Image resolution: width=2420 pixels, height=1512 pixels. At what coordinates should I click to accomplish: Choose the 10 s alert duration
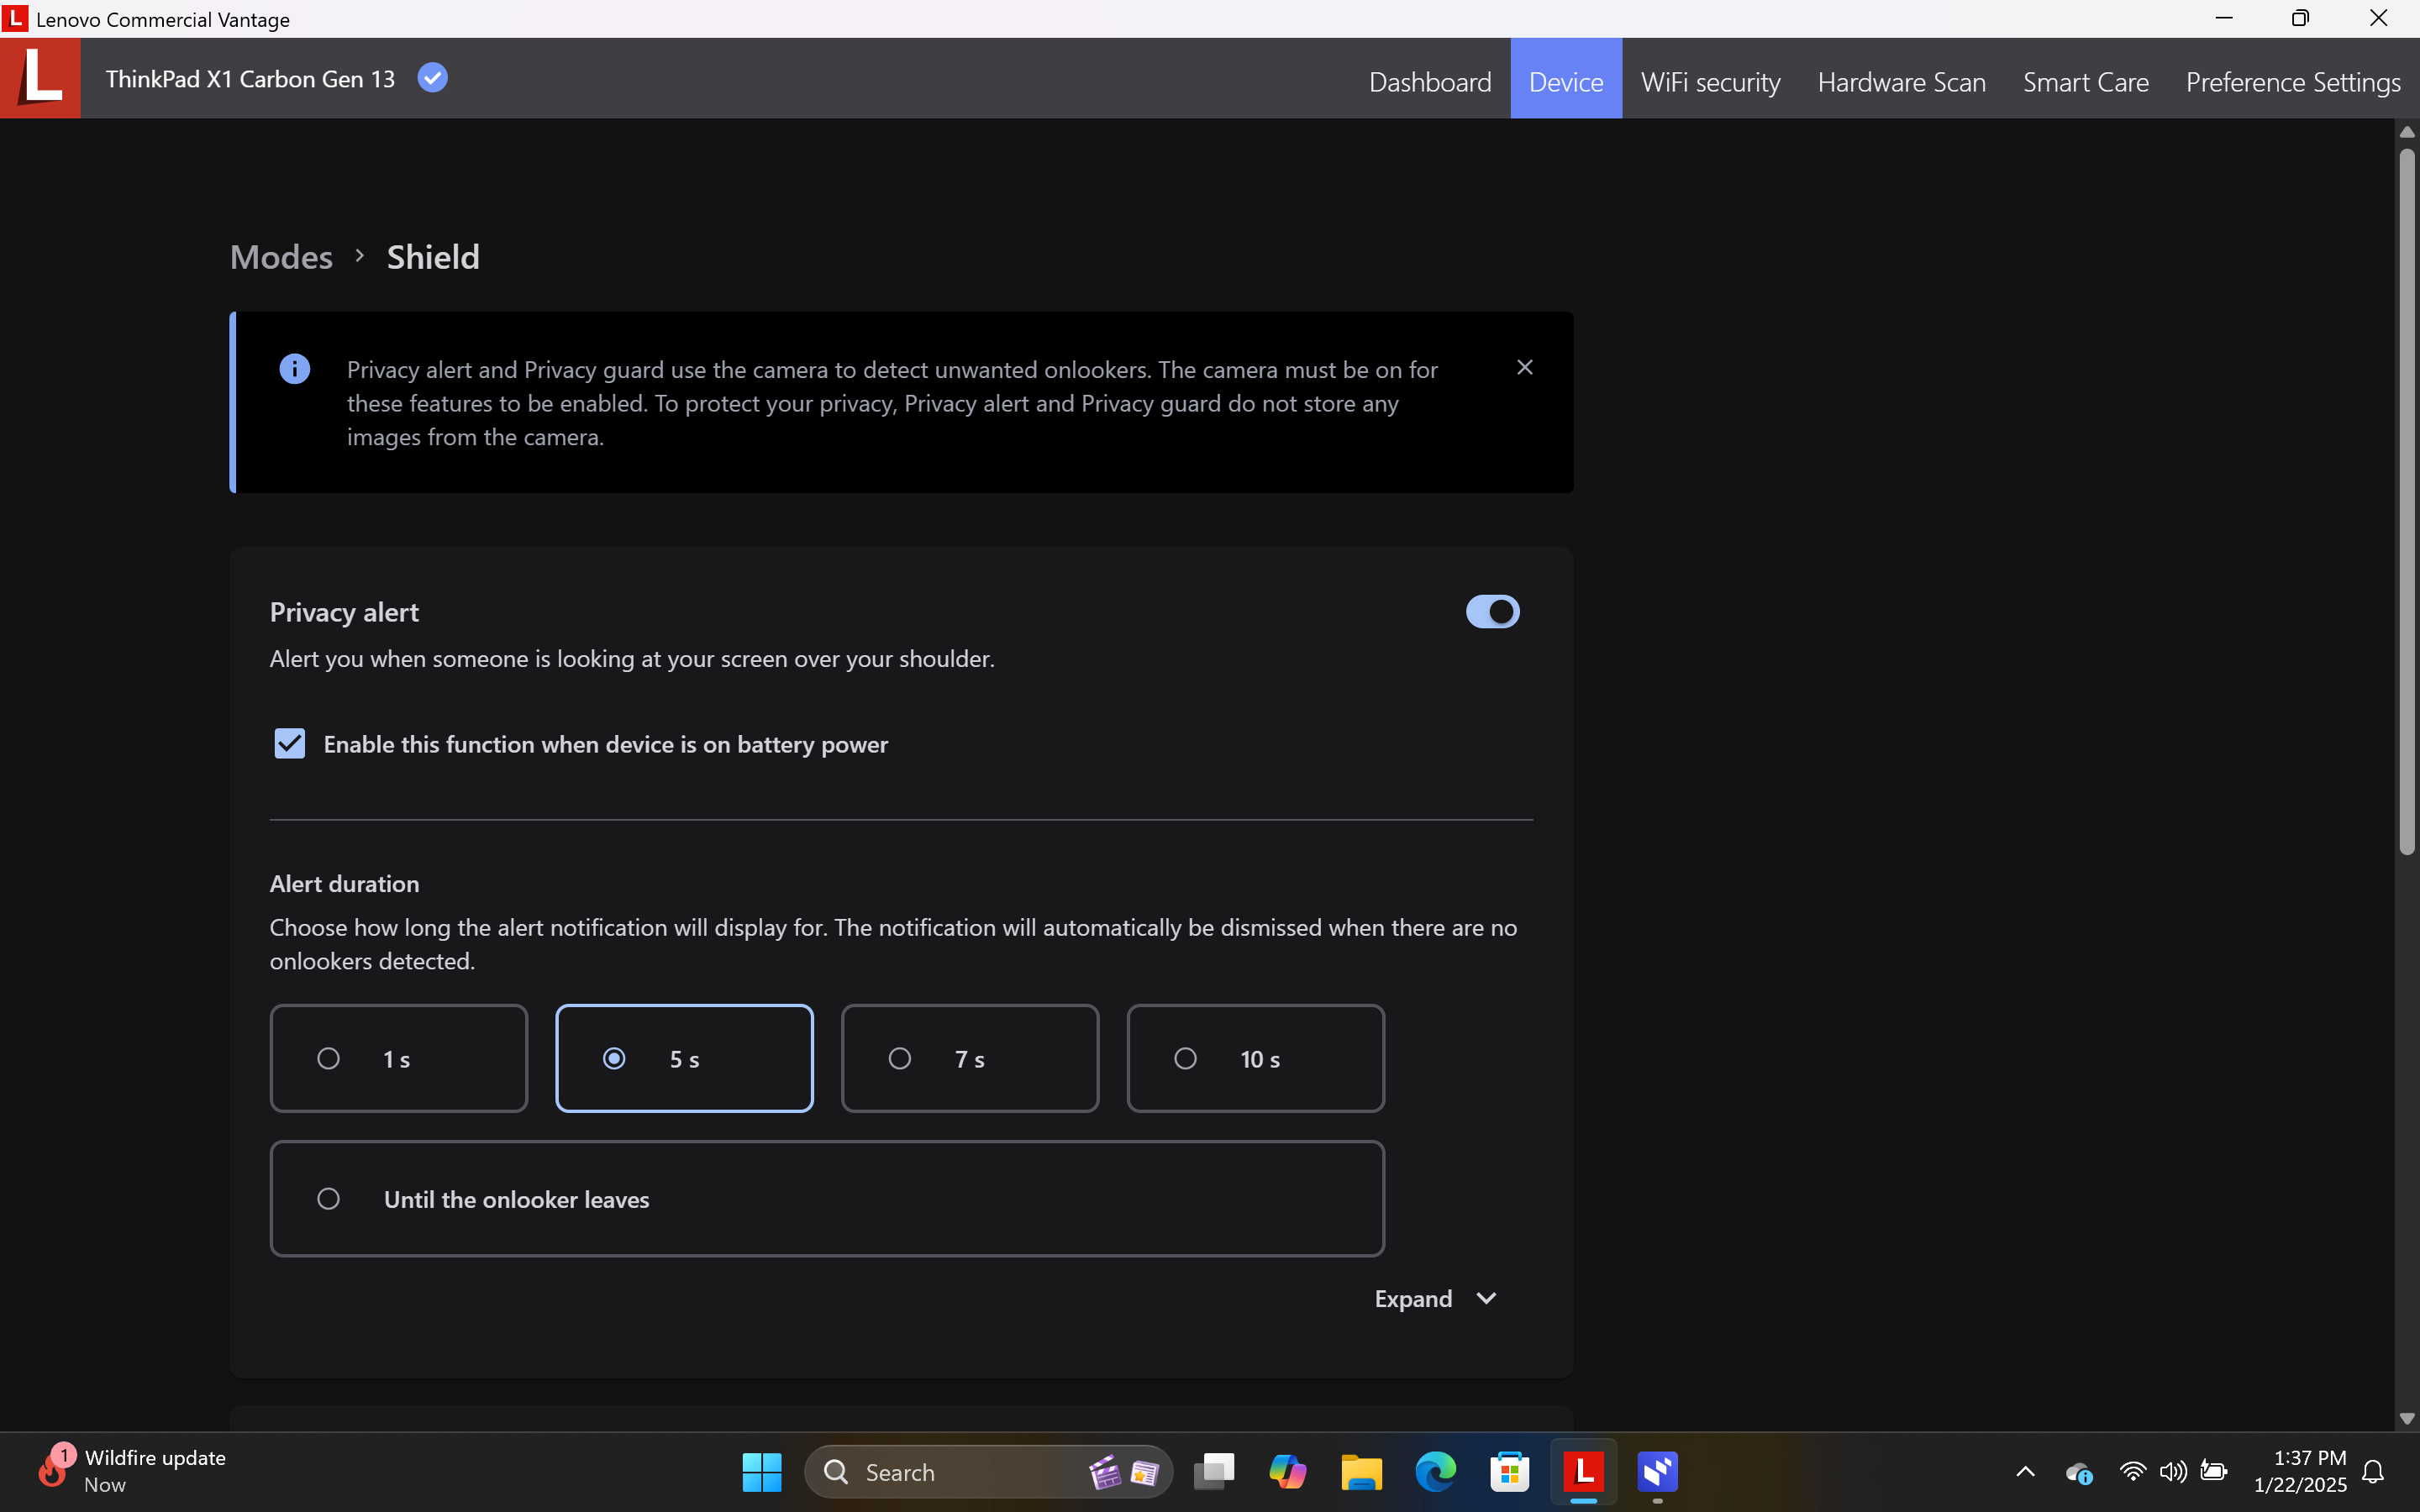[1255, 1058]
